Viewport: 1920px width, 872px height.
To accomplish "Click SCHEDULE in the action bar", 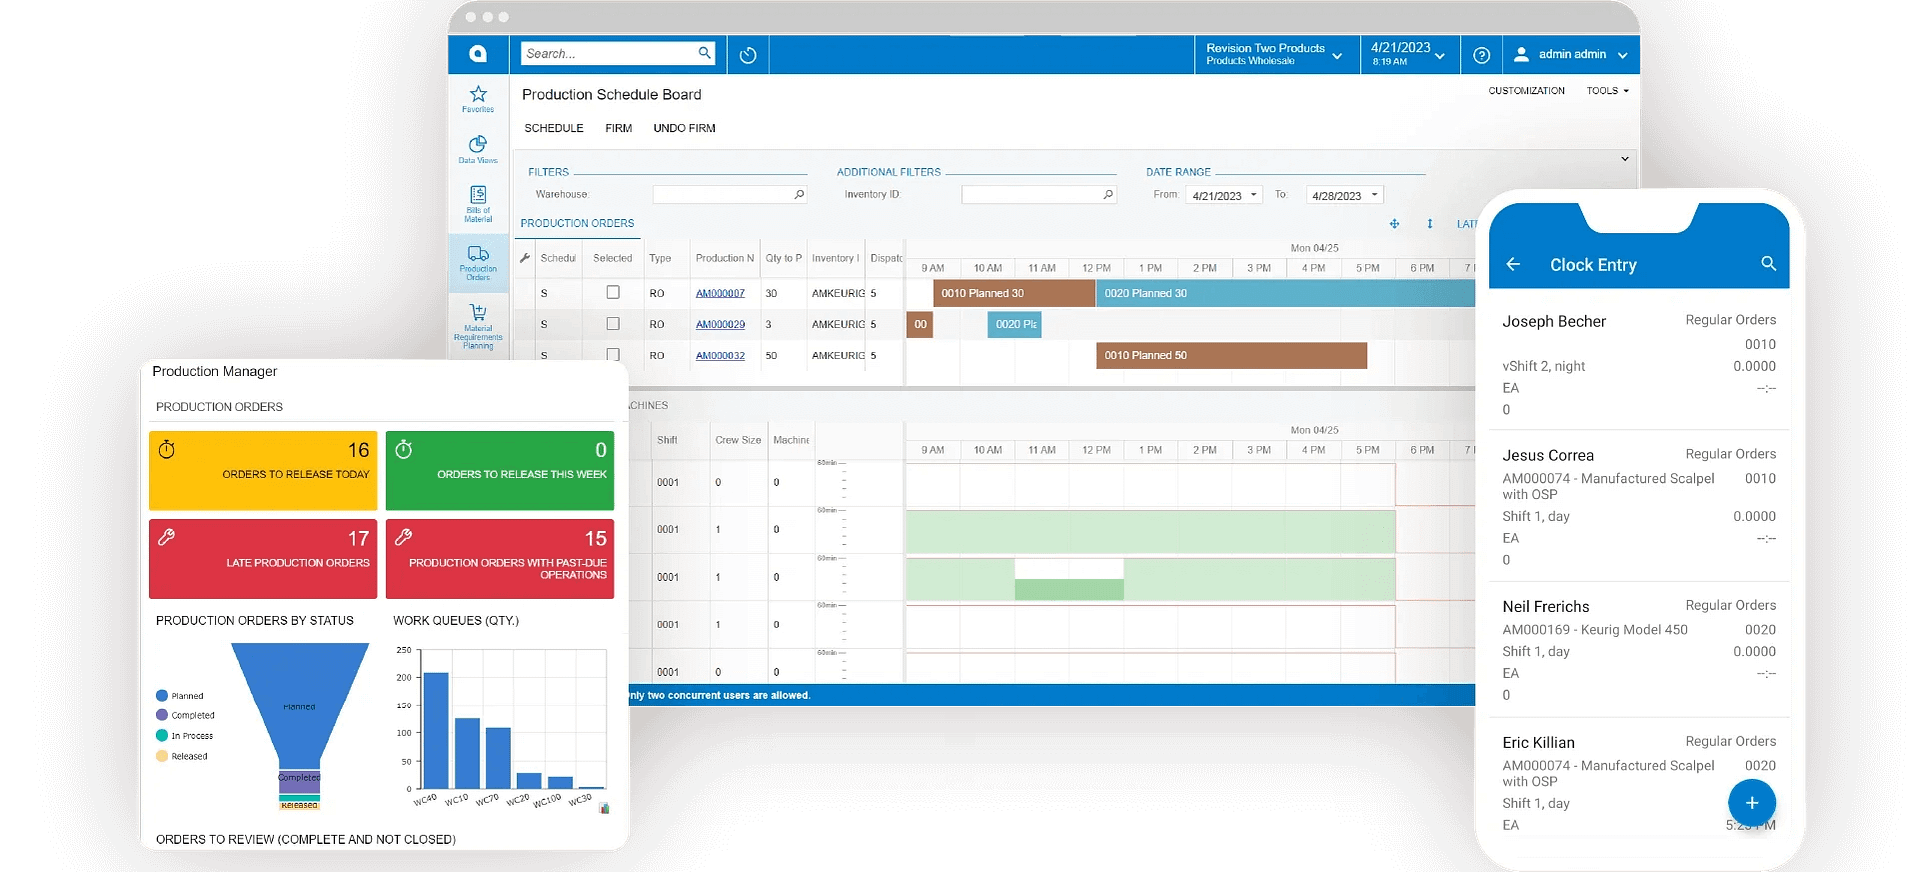I will point(553,128).
